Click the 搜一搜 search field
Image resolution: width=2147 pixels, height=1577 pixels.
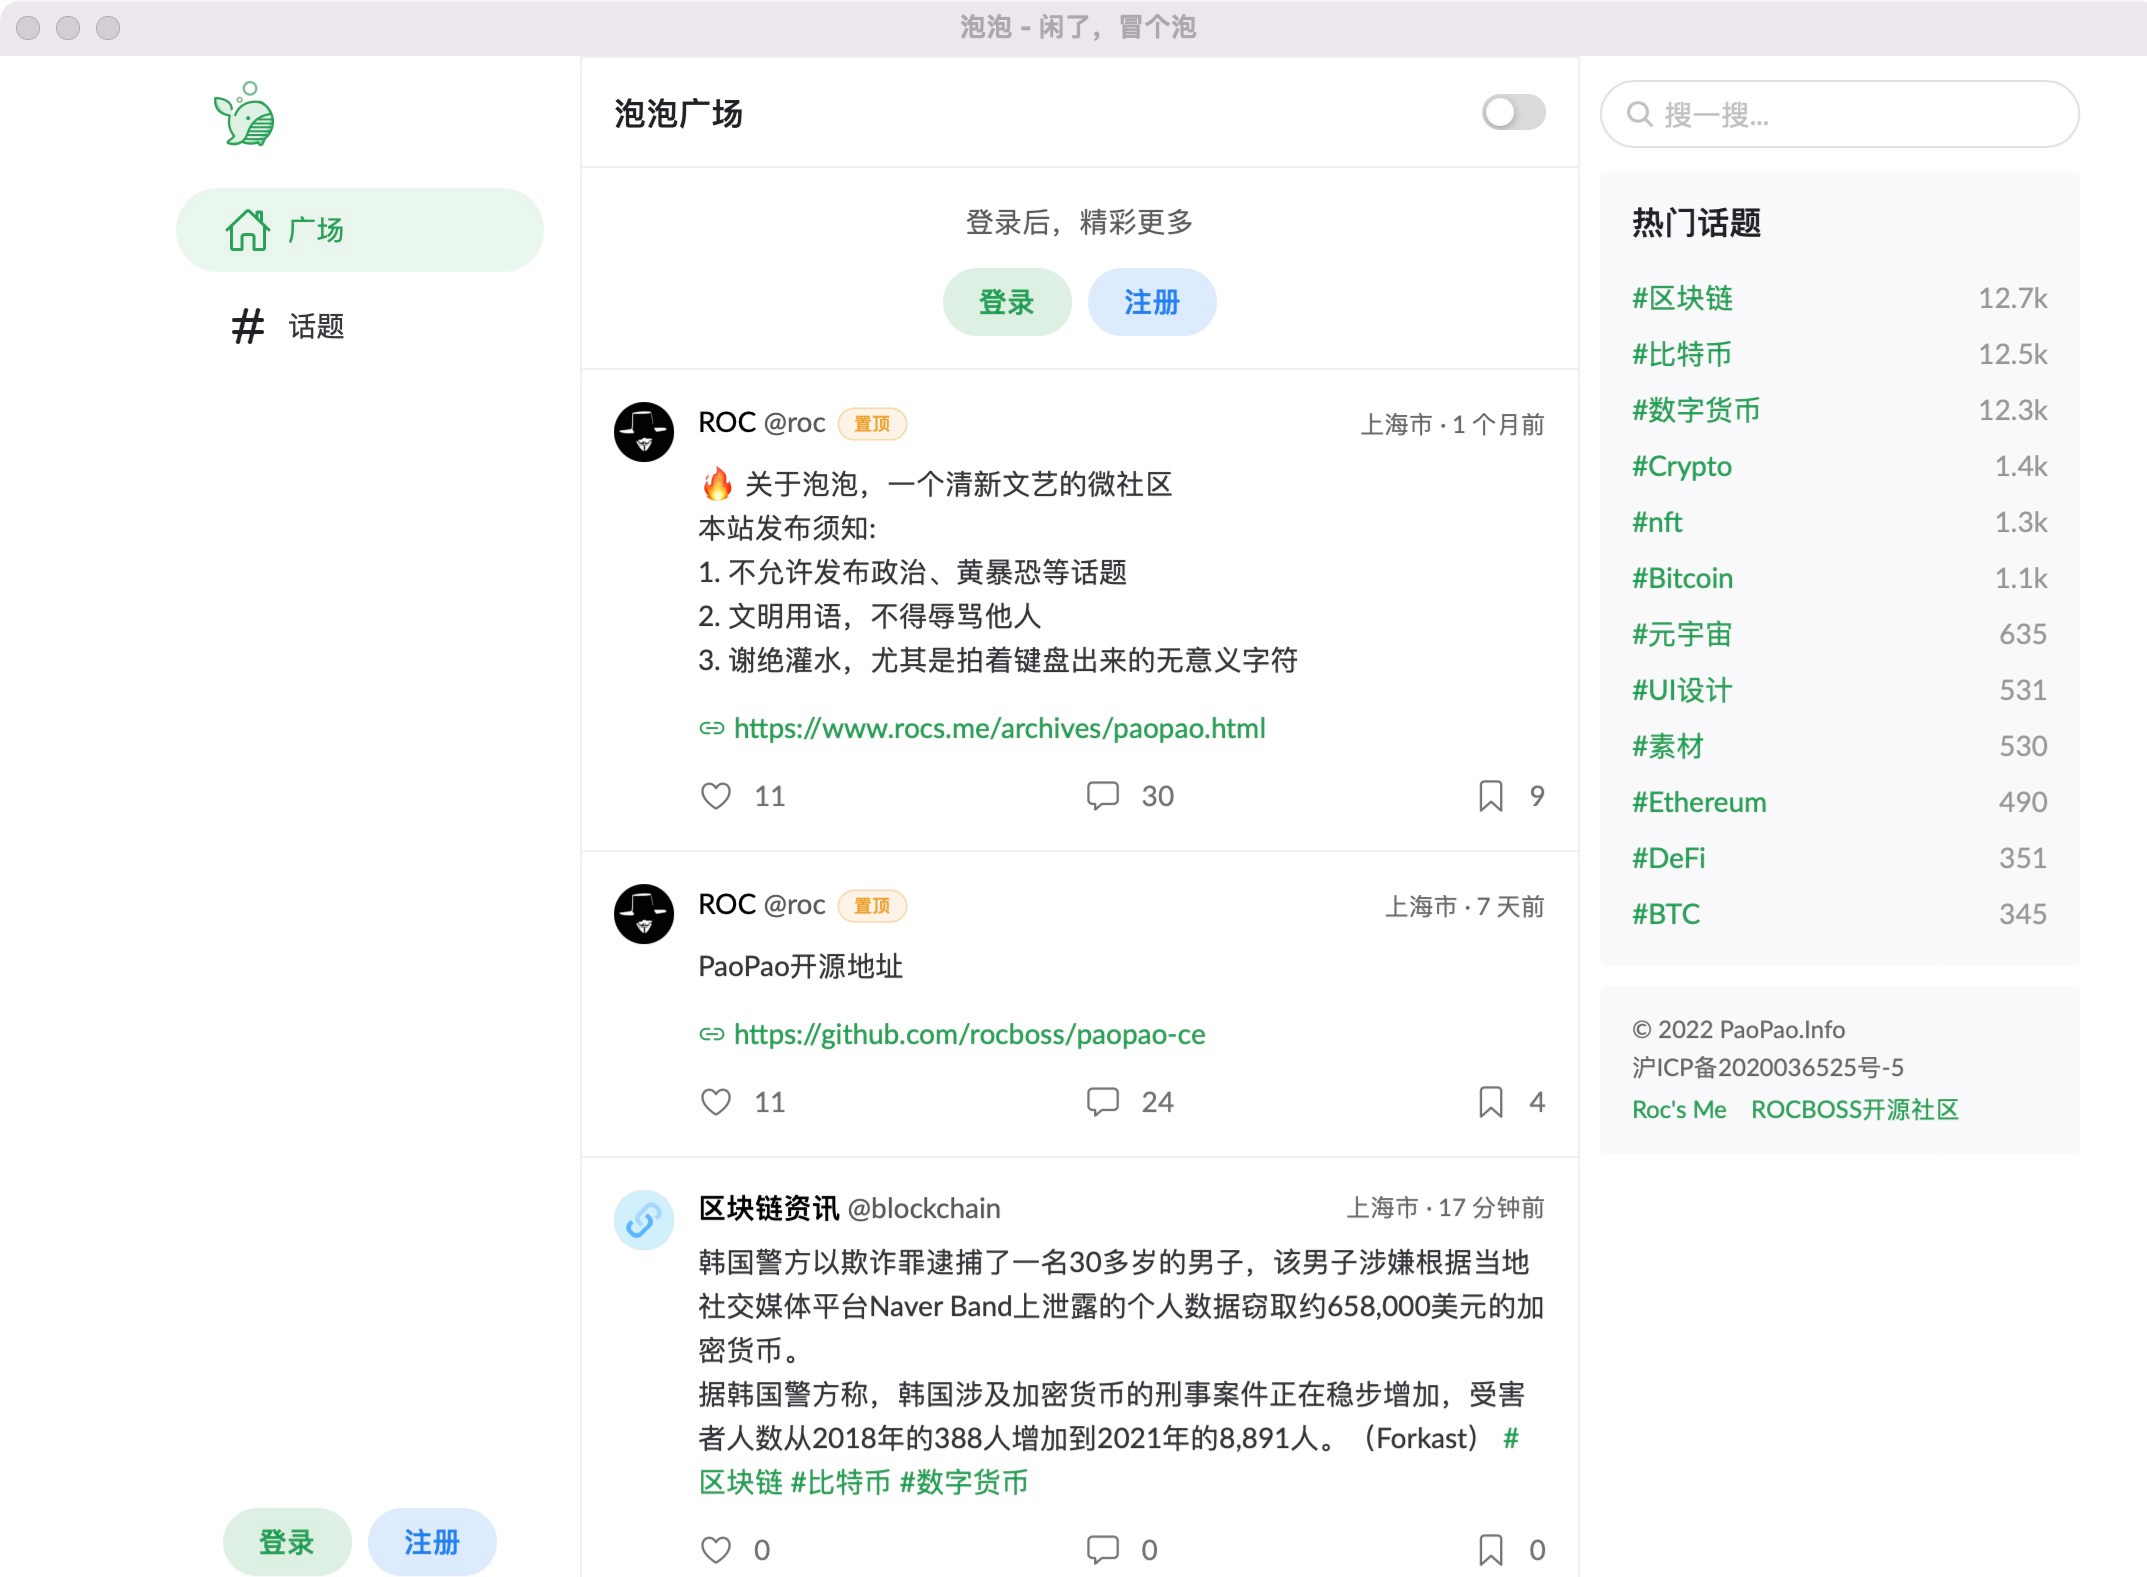coord(1840,114)
